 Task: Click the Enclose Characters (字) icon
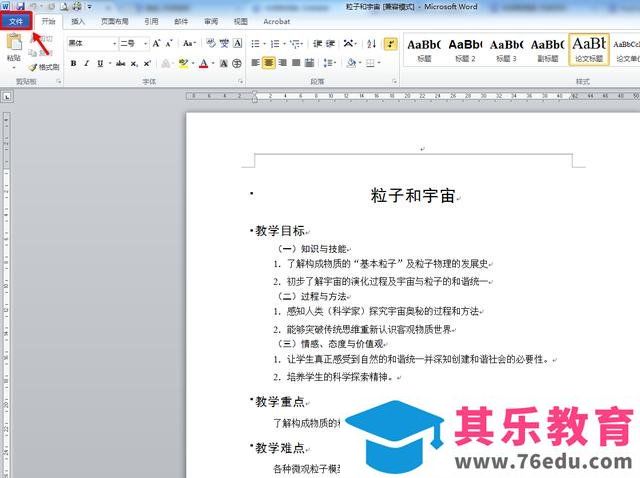point(237,64)
